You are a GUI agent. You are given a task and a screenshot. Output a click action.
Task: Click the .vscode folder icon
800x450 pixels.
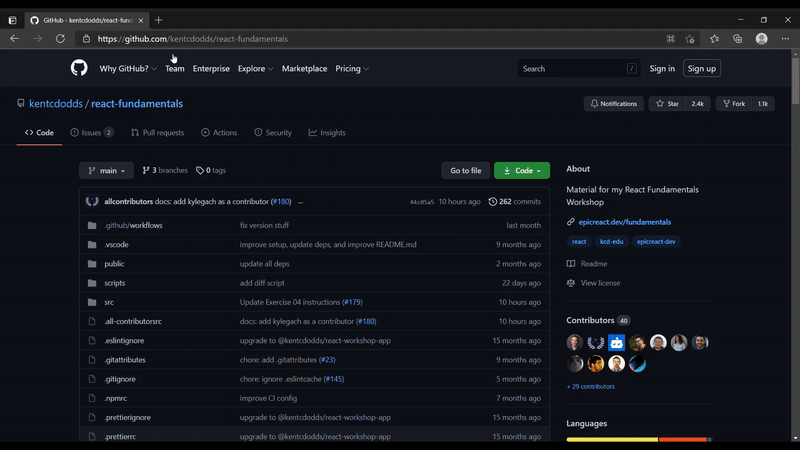pyautogui.click(x=92, y=244)
